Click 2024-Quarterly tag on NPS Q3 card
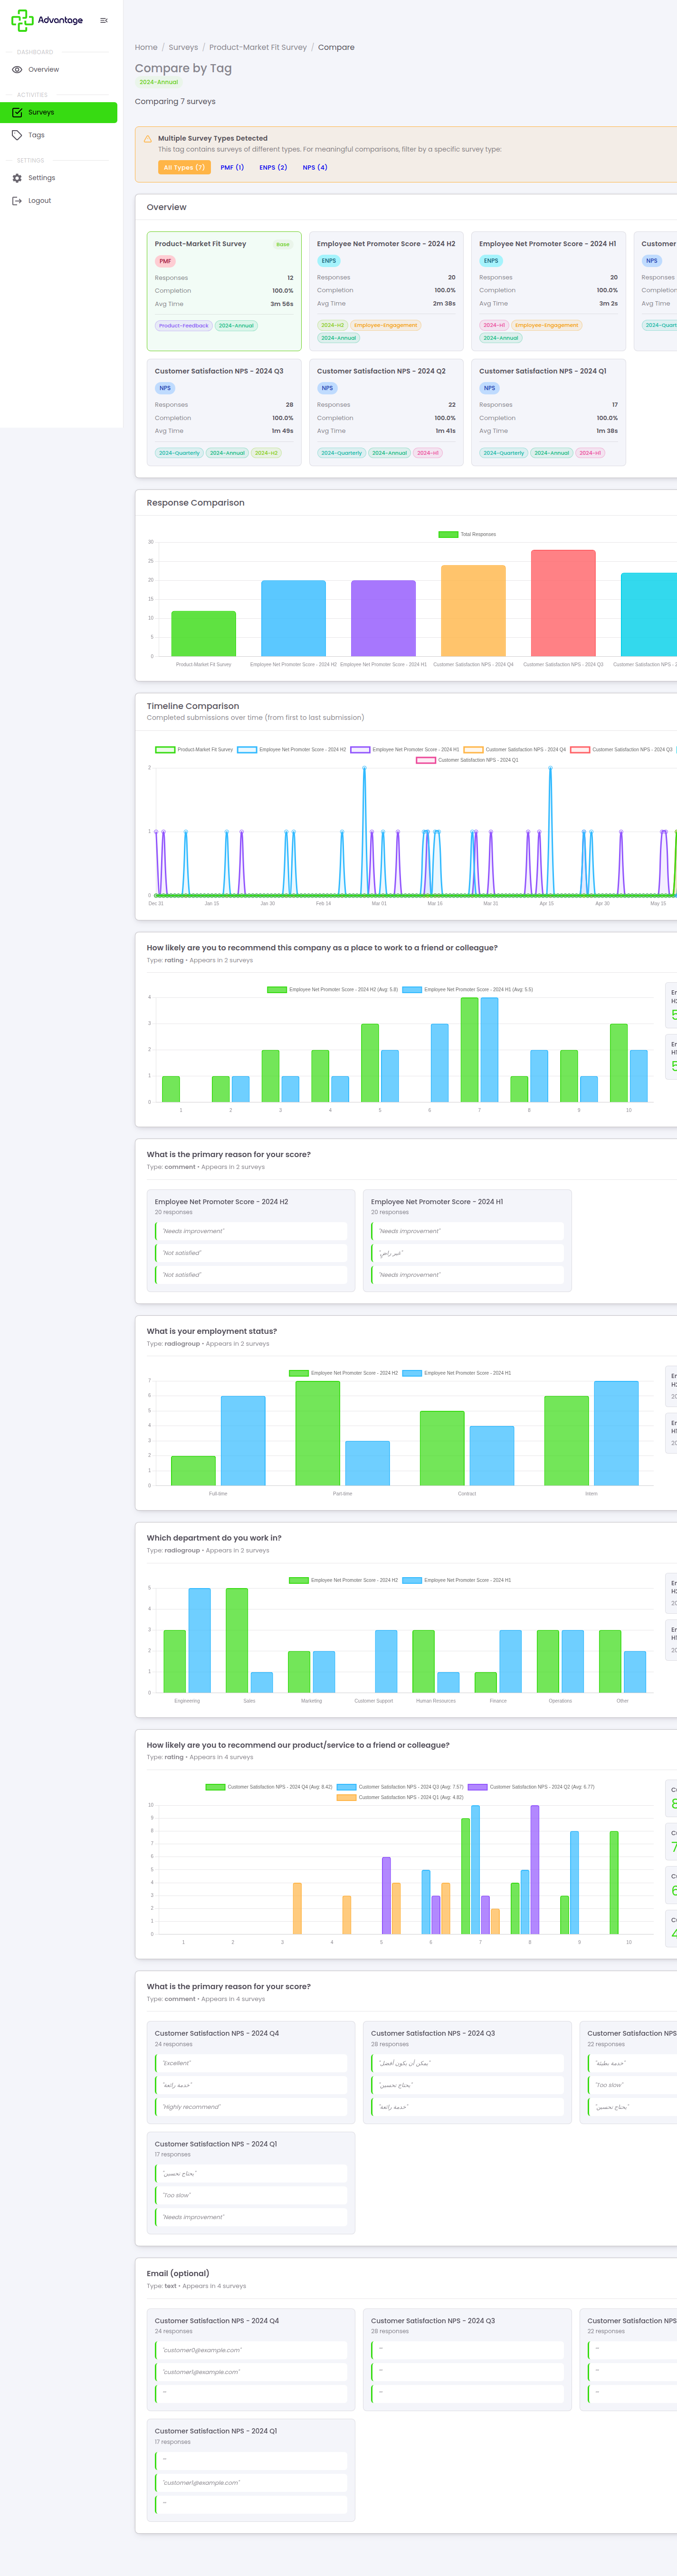The width and height of the screenshot is (677, 2576). (x=179, y=453)
